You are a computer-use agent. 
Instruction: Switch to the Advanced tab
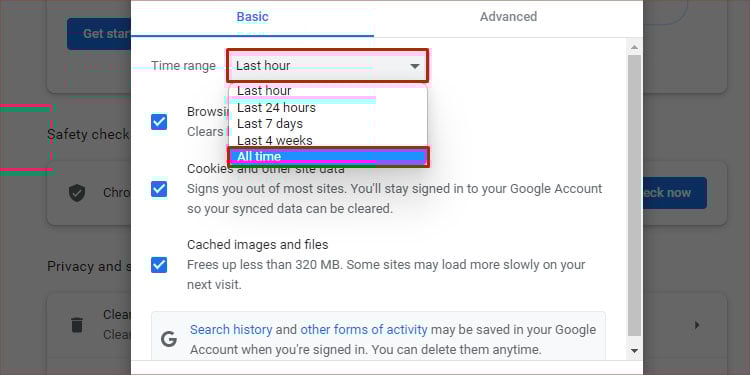coord(508,17)
